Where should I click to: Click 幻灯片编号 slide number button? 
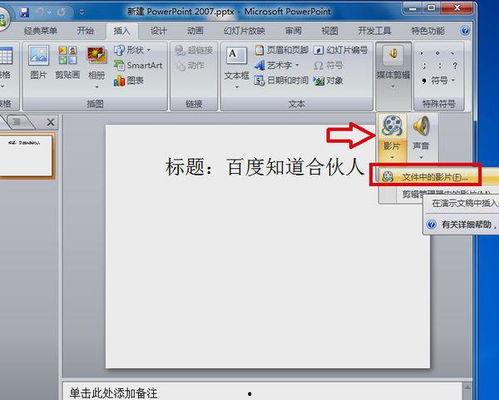coord(341,50)
